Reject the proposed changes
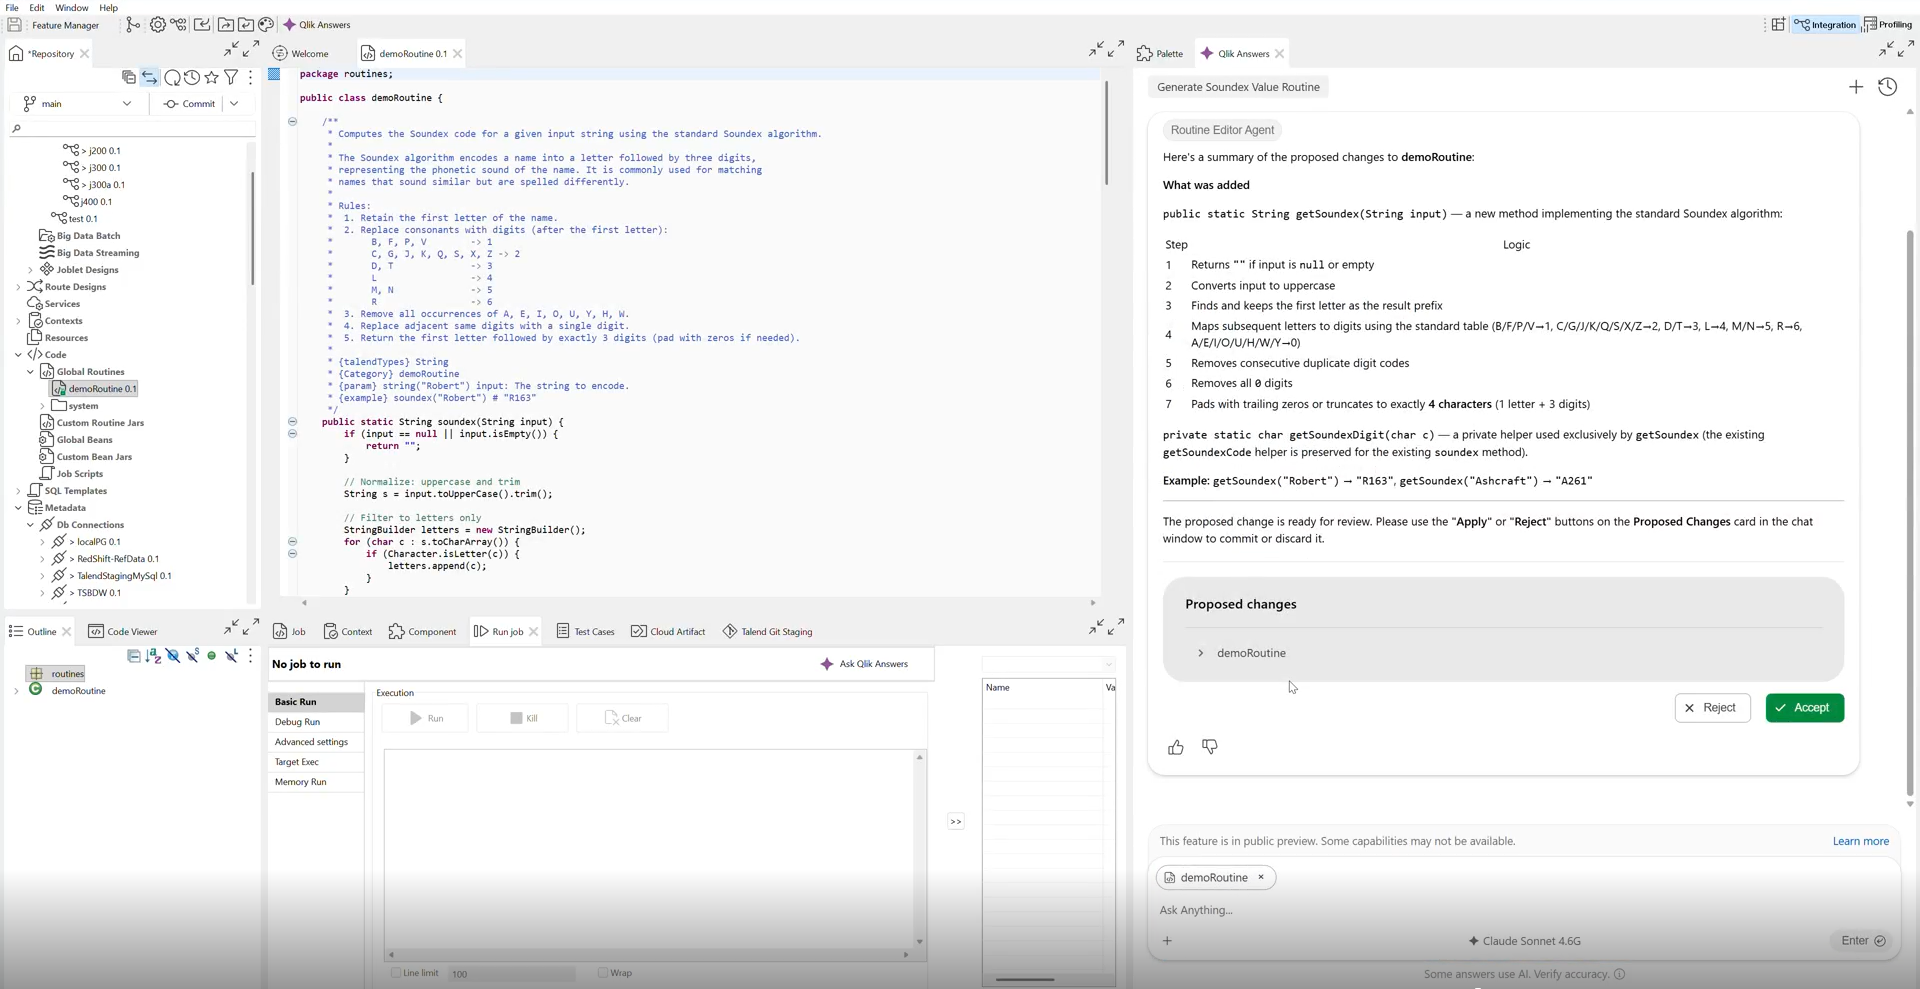1920x989 pixels. click(x=1712, y=708)
